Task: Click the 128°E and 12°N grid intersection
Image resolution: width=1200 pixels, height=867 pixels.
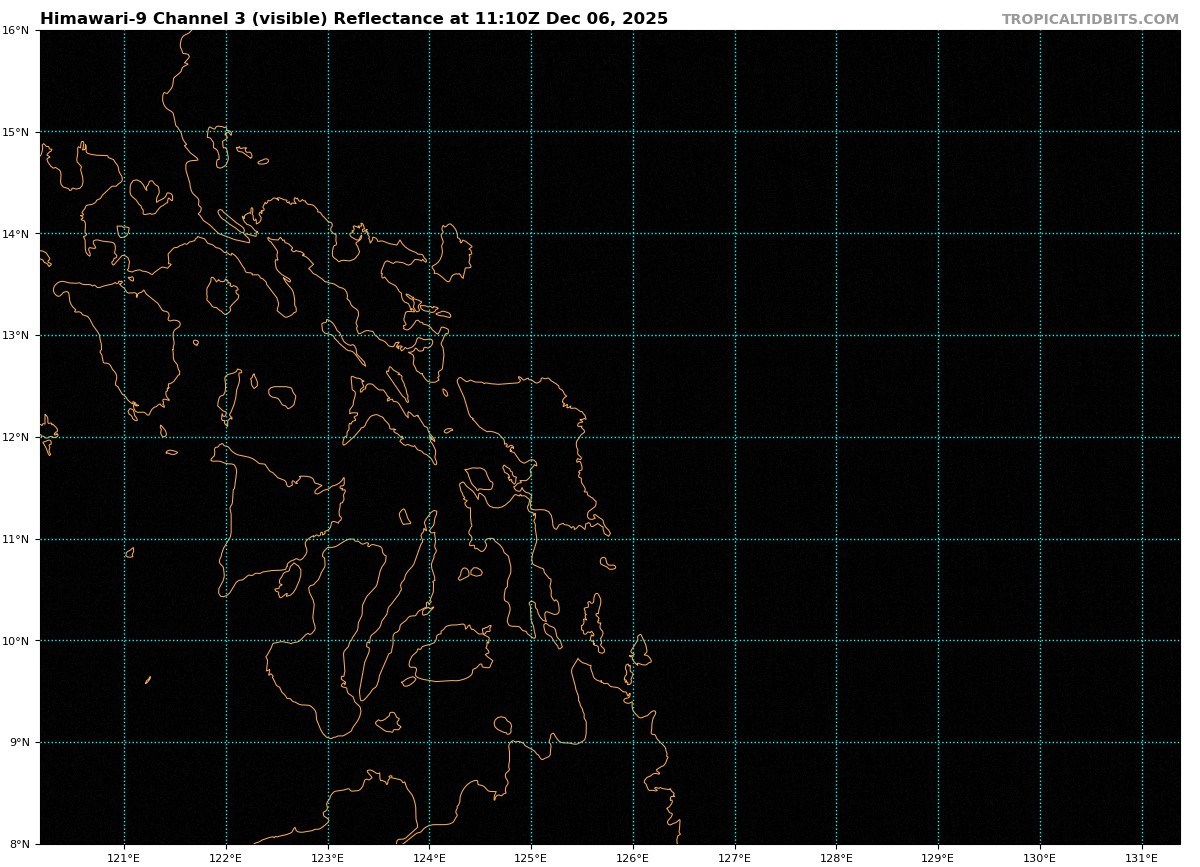Action: pos(837,437)
